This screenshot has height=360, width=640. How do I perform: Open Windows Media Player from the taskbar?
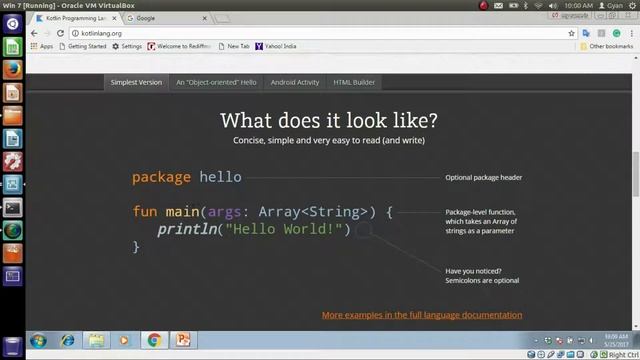pyautogui.click(x=124, y=340)
